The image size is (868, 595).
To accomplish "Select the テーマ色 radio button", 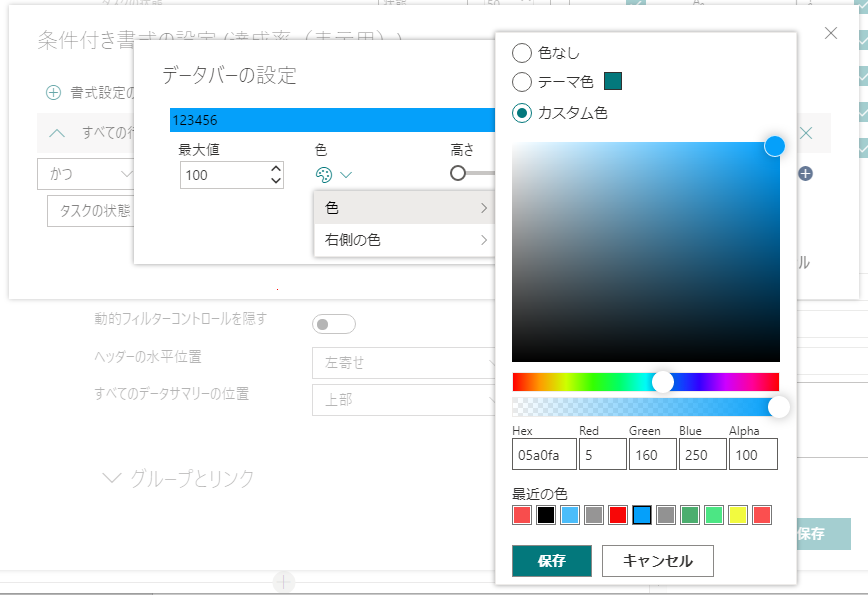I will 522,82.
